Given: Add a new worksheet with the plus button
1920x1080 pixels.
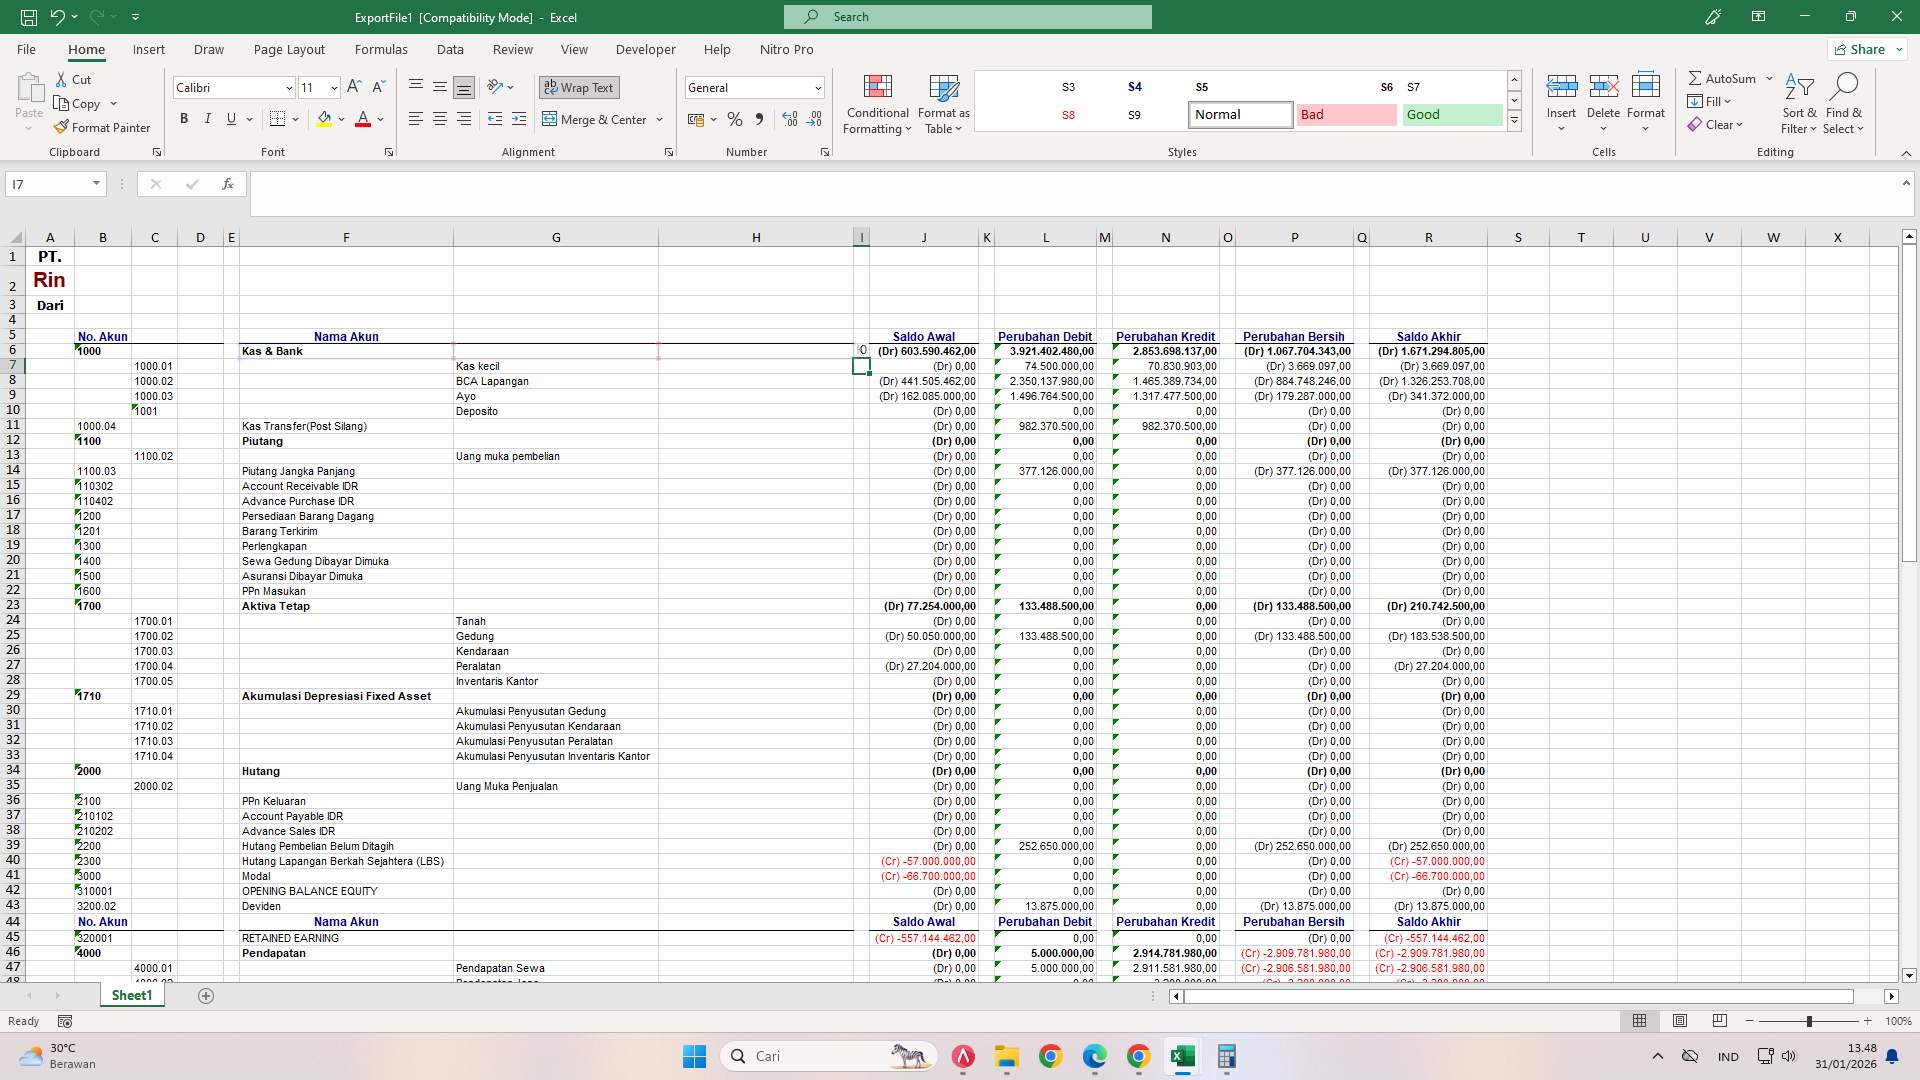Looking at the screenshot, I should tap(206, 995).
